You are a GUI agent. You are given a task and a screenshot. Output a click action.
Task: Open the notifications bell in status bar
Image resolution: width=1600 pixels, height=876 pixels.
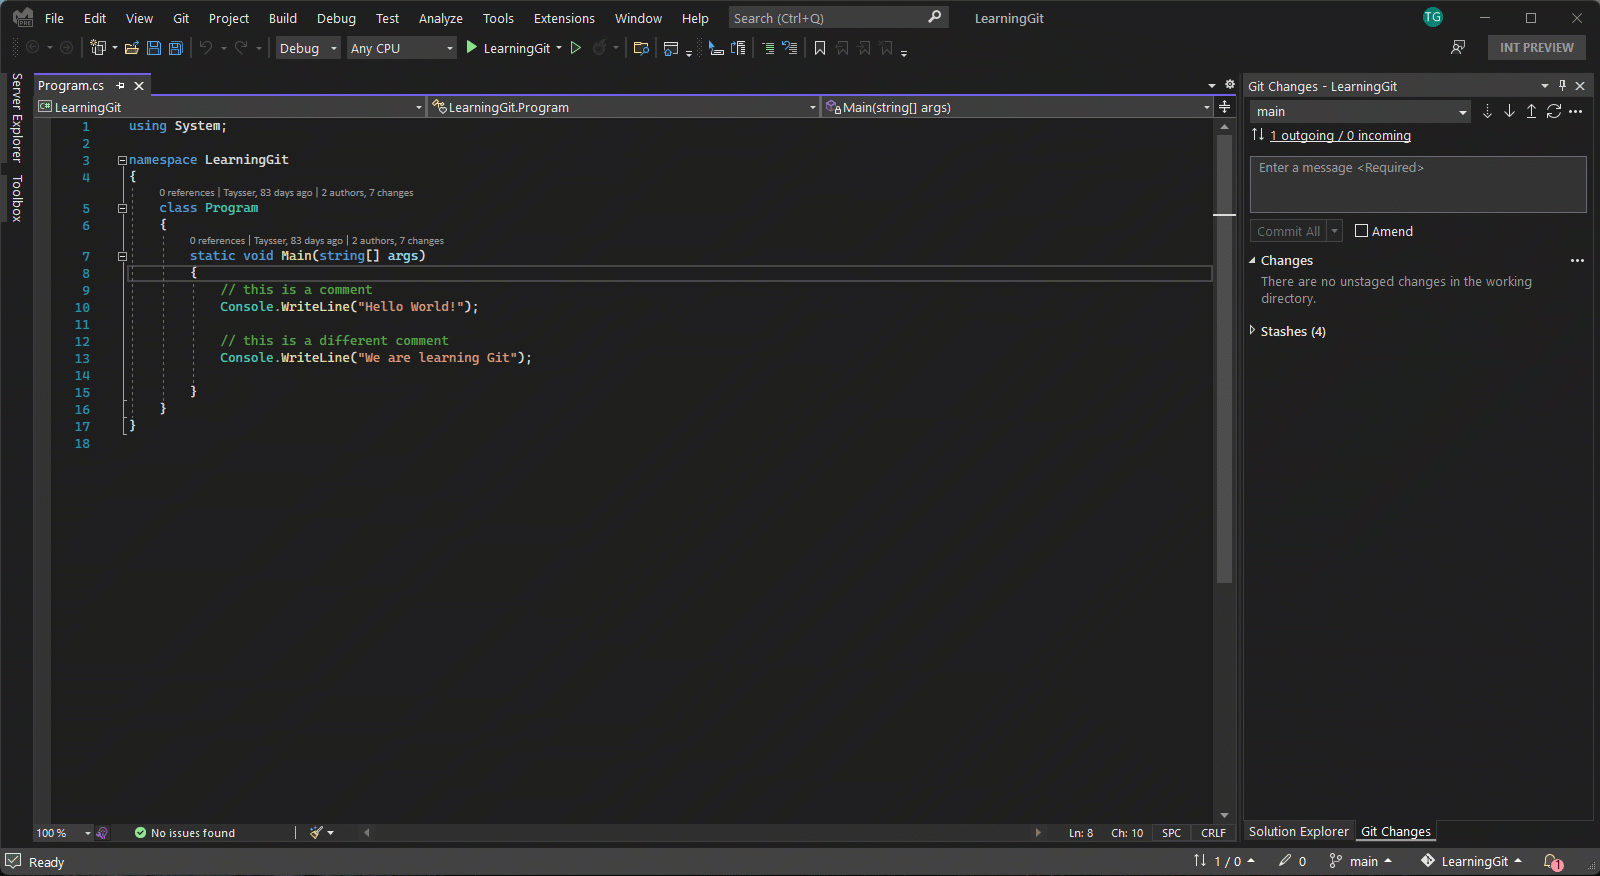[1551, 861]
